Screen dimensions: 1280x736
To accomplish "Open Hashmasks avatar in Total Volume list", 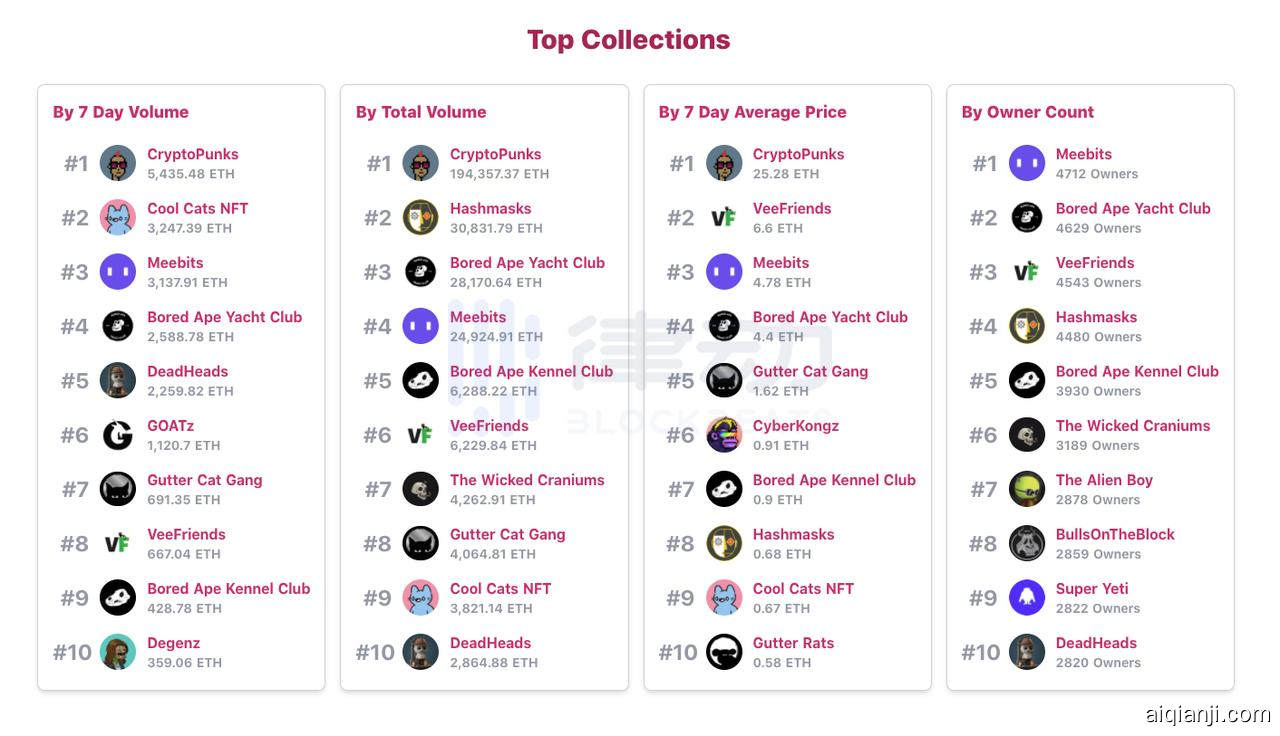I will pos(421,217).
